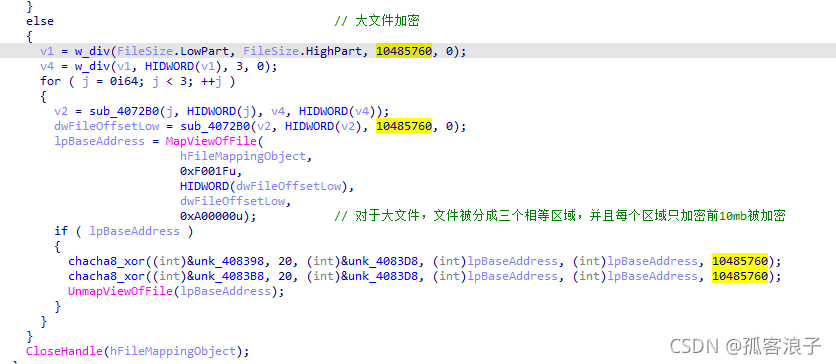This screenshot has width=836, height=364.
Task: Select hFileMappingObject argument of MapViewOfFile
Action: pos(243,156)
